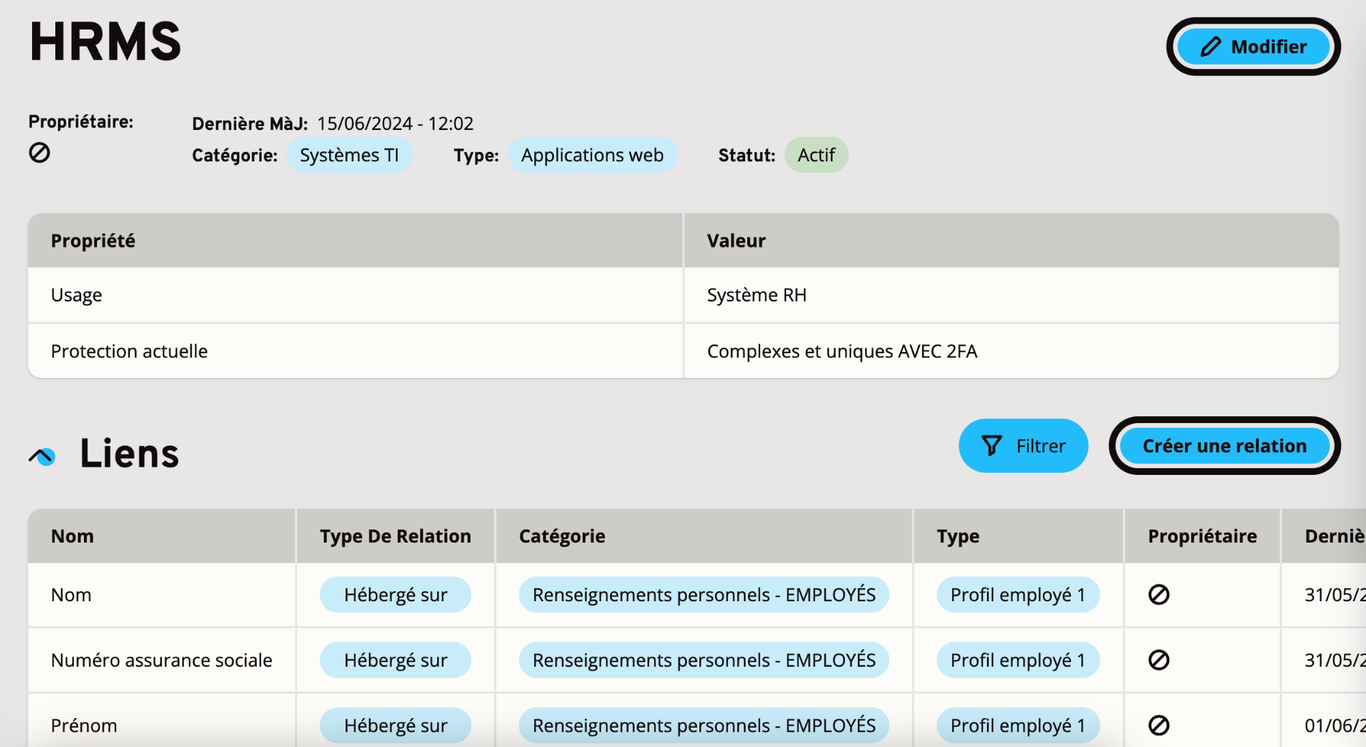The image size is (1366, 747).
Task: Click Profil employé 1 in Numéro assurance sociale row
Action: point(1018,660)
